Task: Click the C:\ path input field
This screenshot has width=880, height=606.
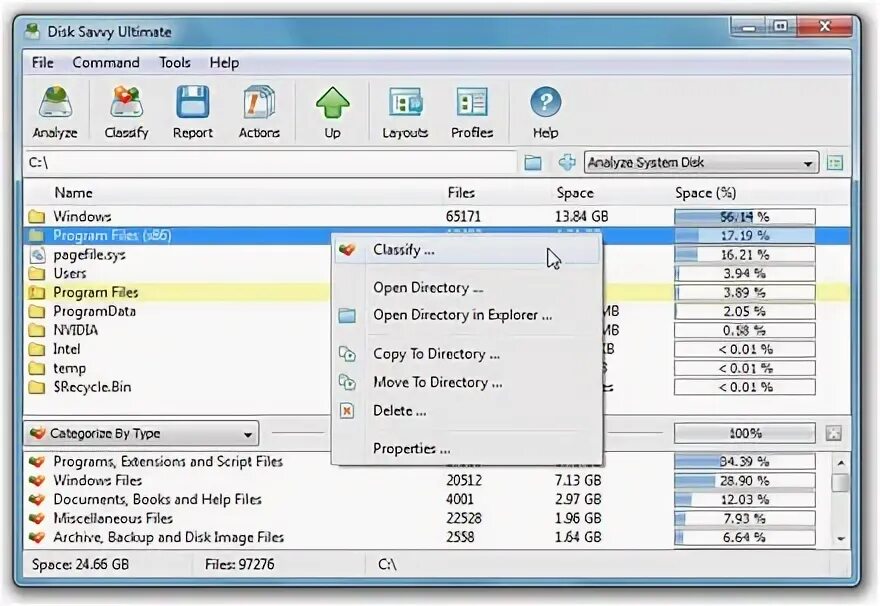Action: 271,163
